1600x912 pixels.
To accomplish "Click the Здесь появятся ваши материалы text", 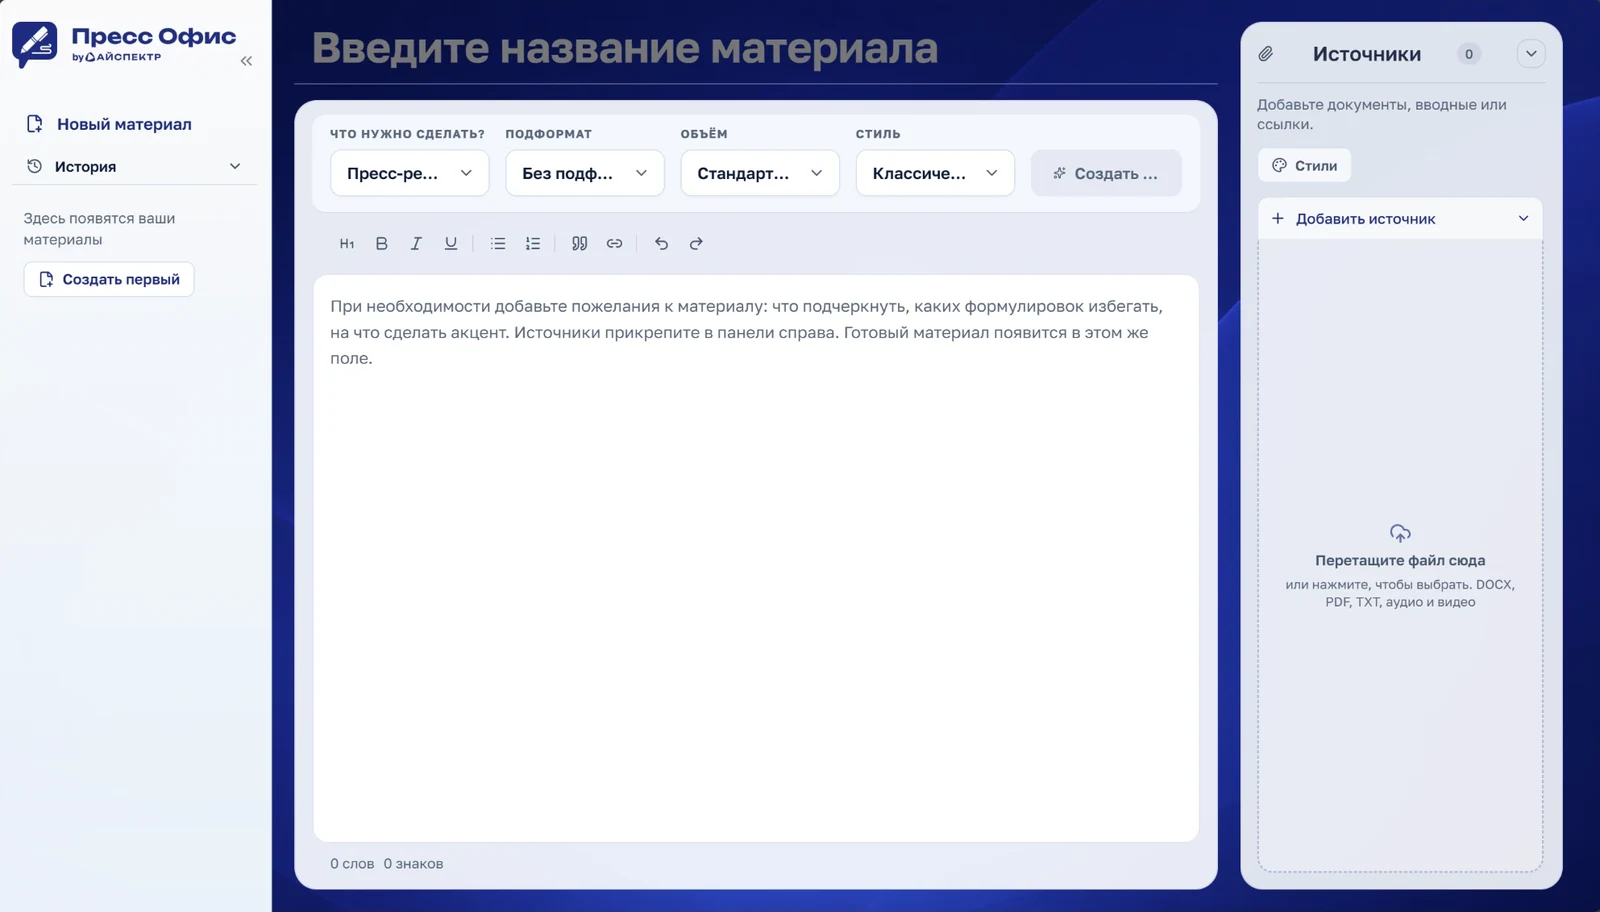I will 99,229.
